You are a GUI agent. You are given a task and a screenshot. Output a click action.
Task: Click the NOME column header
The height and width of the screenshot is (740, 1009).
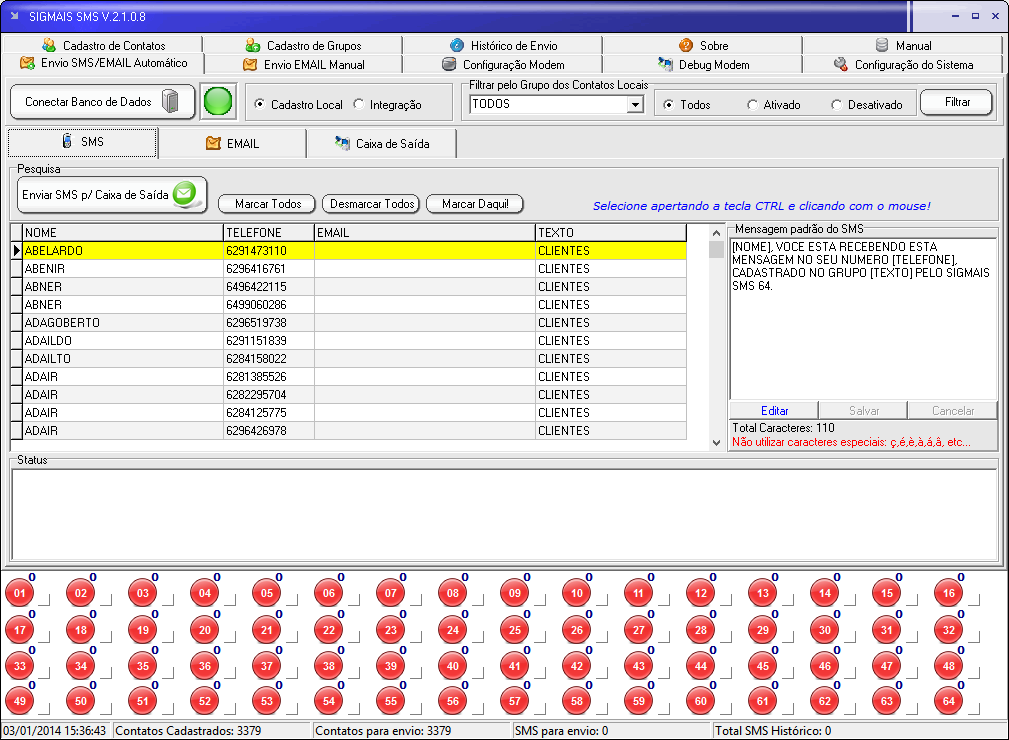tap(122, 232)
